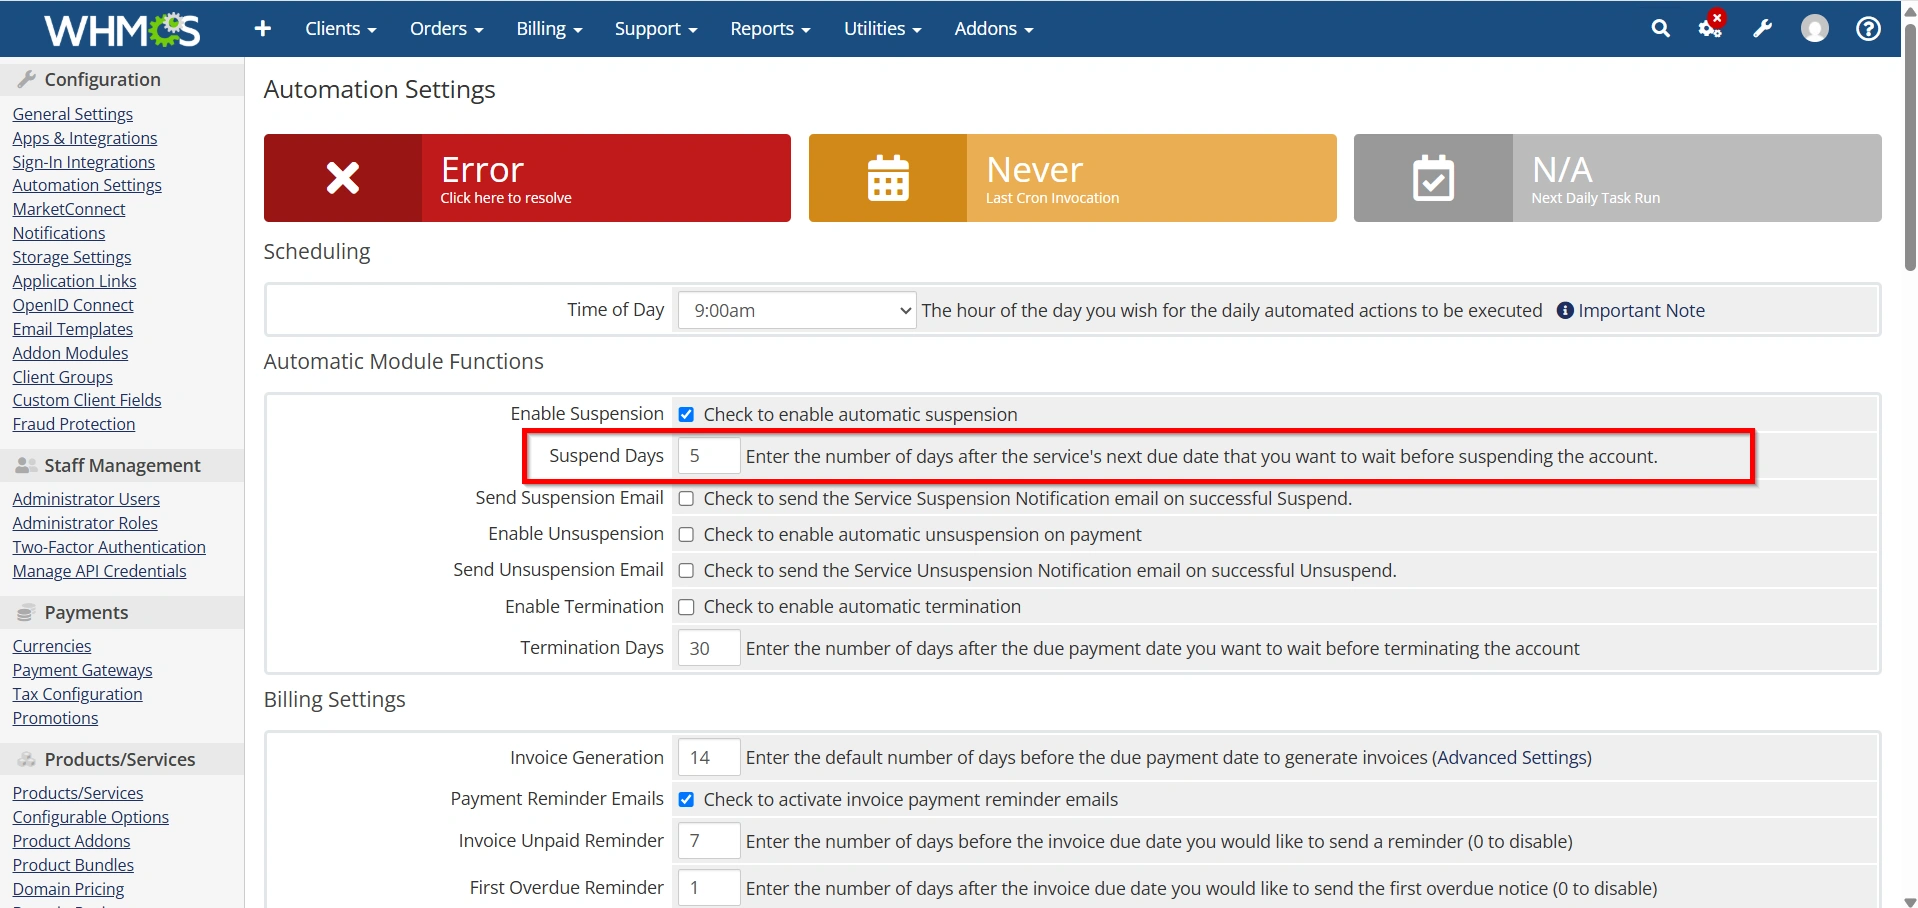Image resolution: width=1918 pixels, height=908 pixels.
Task: Open Promotions sidebar link
Action: (56, 718)
